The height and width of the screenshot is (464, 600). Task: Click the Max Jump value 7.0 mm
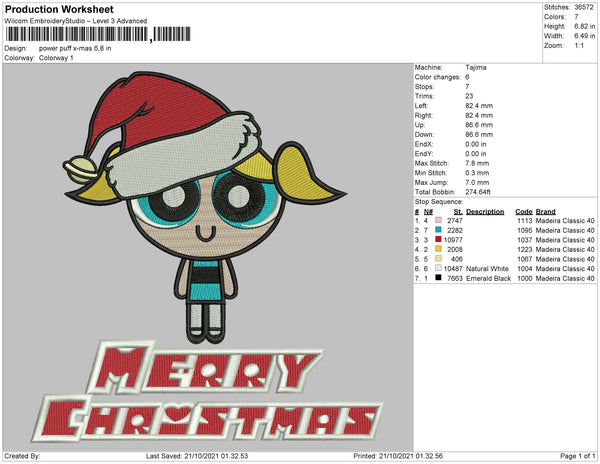tap(477, 182)
